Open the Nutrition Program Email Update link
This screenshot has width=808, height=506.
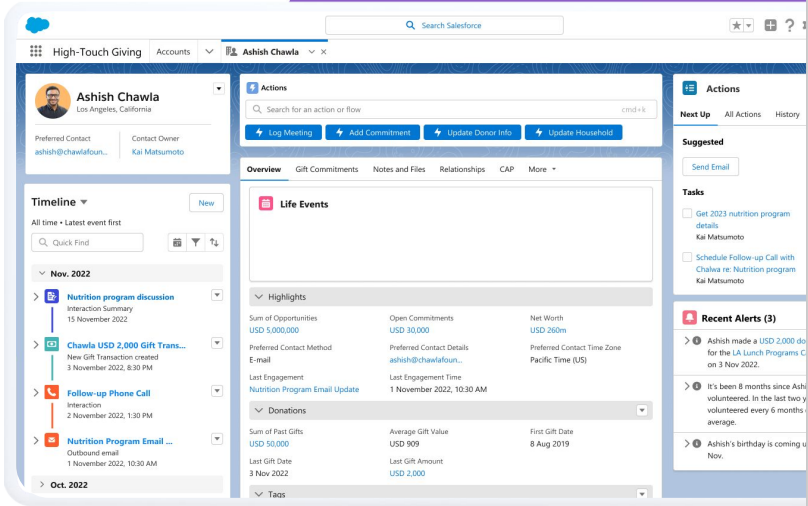304,390
